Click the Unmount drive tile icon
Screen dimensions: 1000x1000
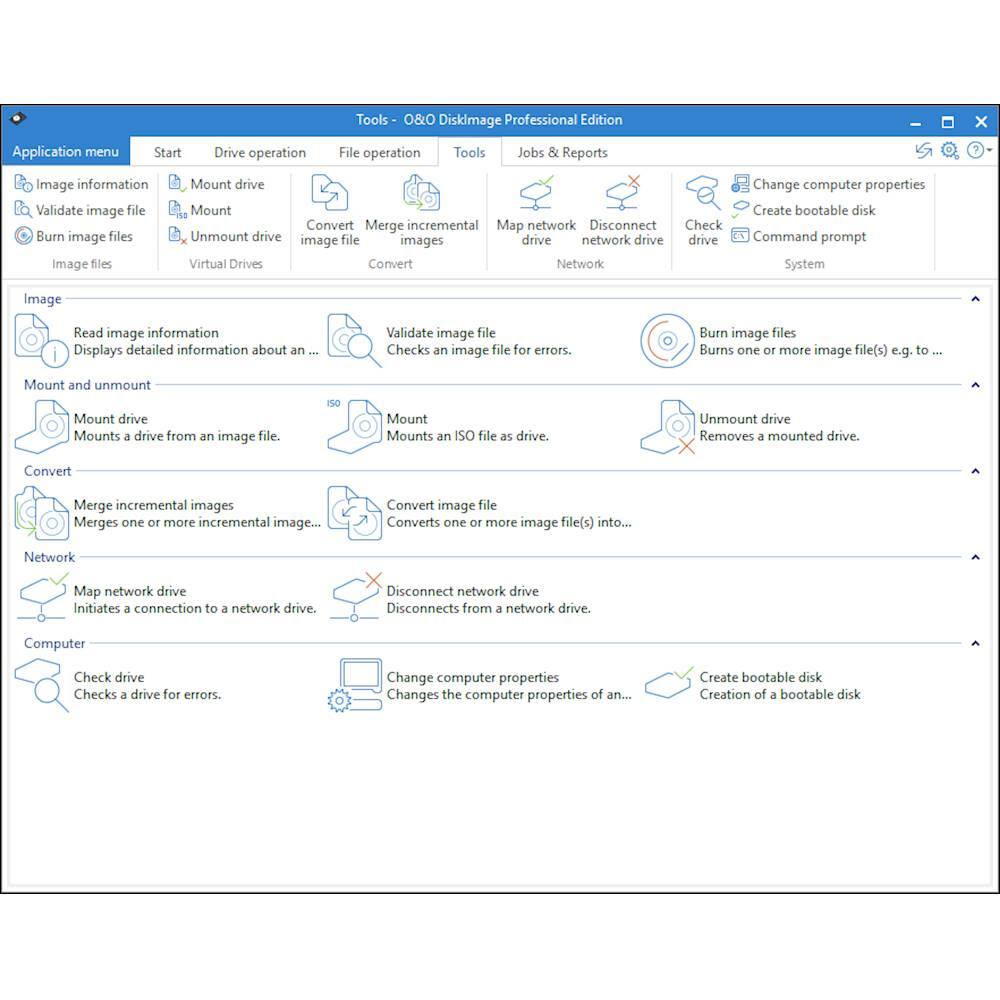click(667, 427)
